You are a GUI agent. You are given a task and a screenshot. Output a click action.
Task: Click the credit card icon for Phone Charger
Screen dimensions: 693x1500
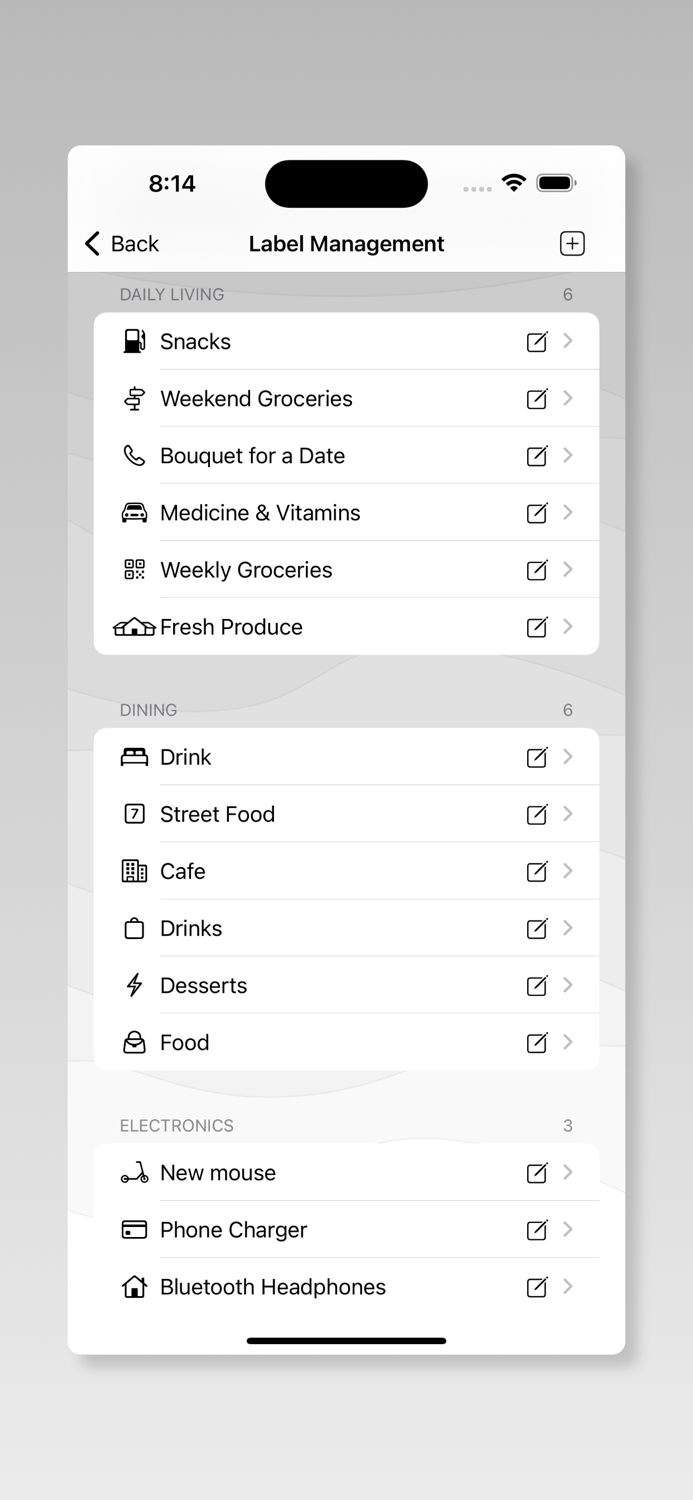click(133, 1229)
